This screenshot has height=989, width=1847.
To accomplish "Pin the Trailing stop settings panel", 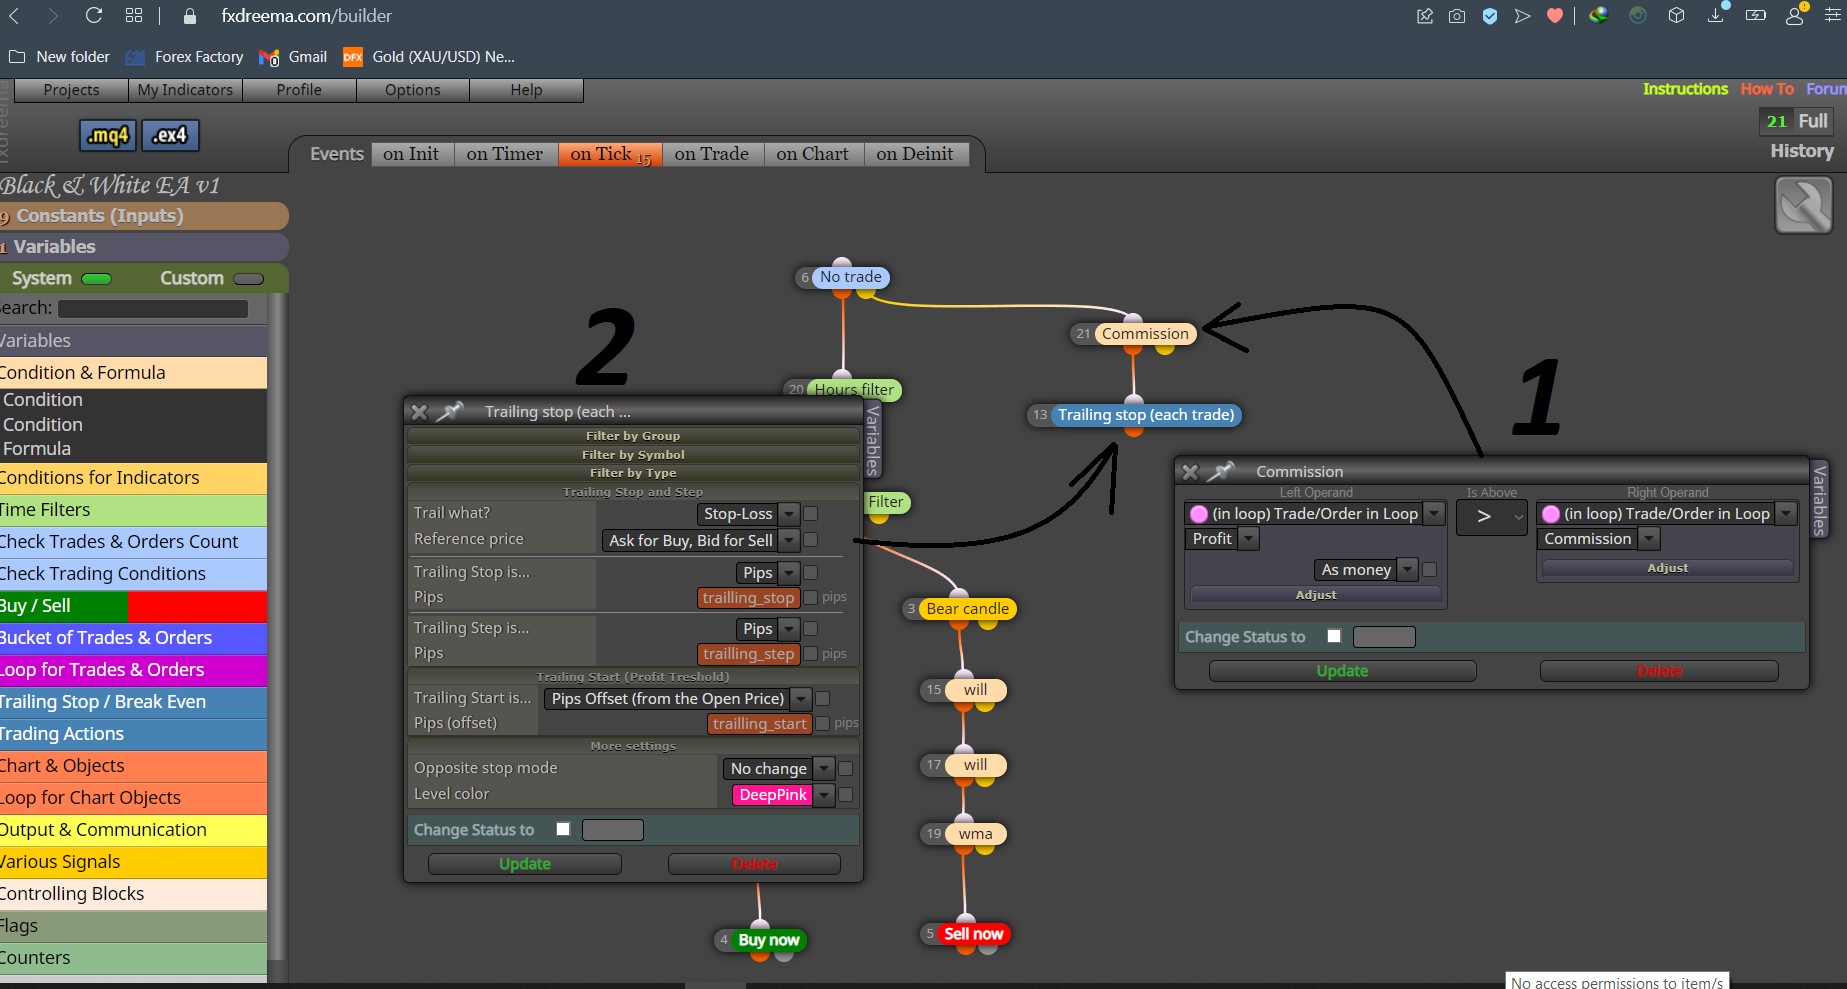I will (450, 411).
